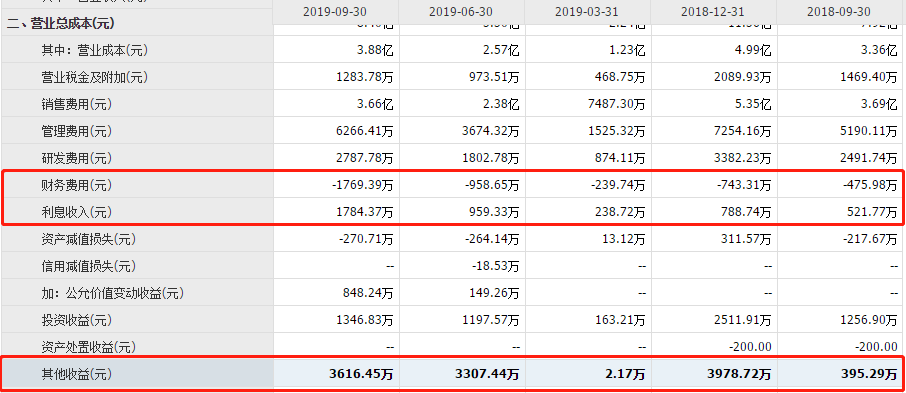Select the 2019-09-30 column header

click(x=336, y=12)
